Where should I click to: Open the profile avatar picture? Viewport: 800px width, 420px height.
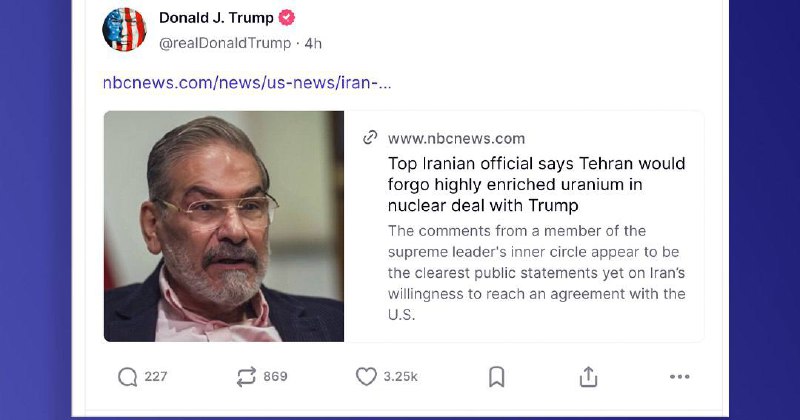[x=124, y=30]
